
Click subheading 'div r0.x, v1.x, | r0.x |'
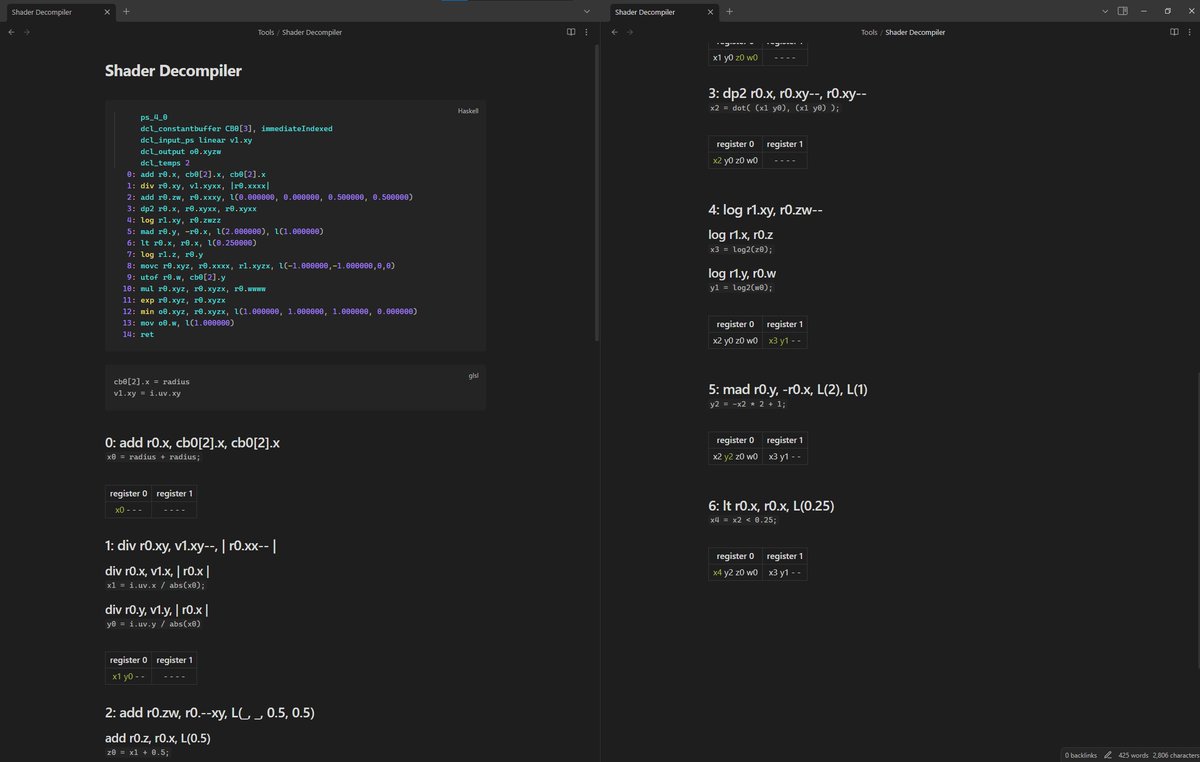[x=157, y=571]
